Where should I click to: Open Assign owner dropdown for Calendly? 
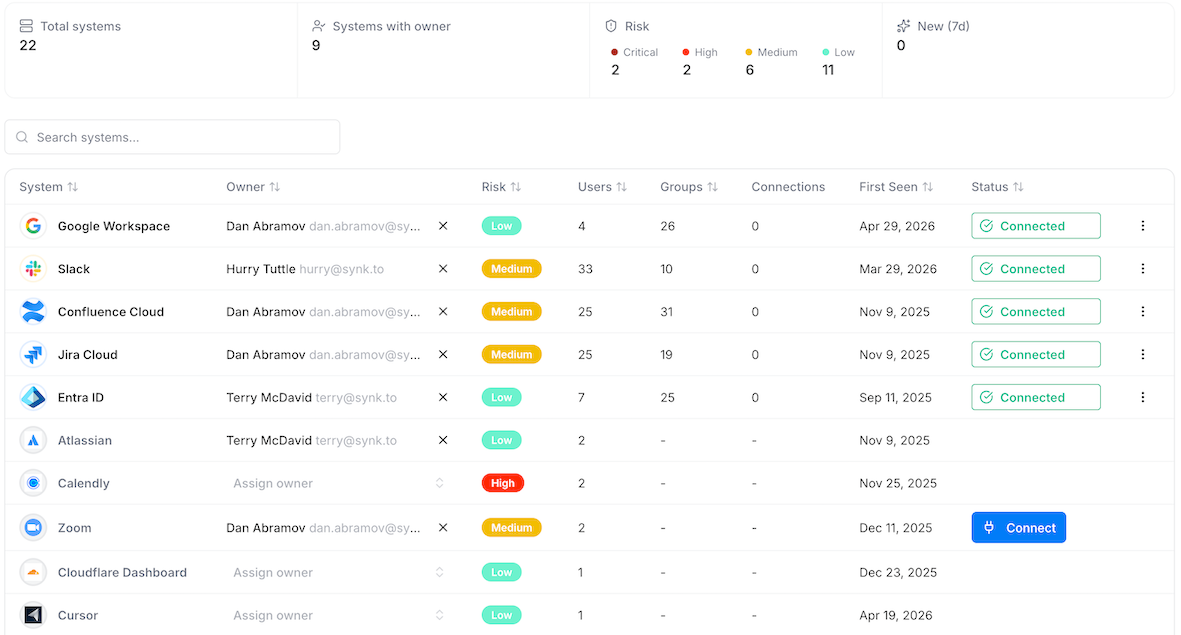[x=337, y=484]
